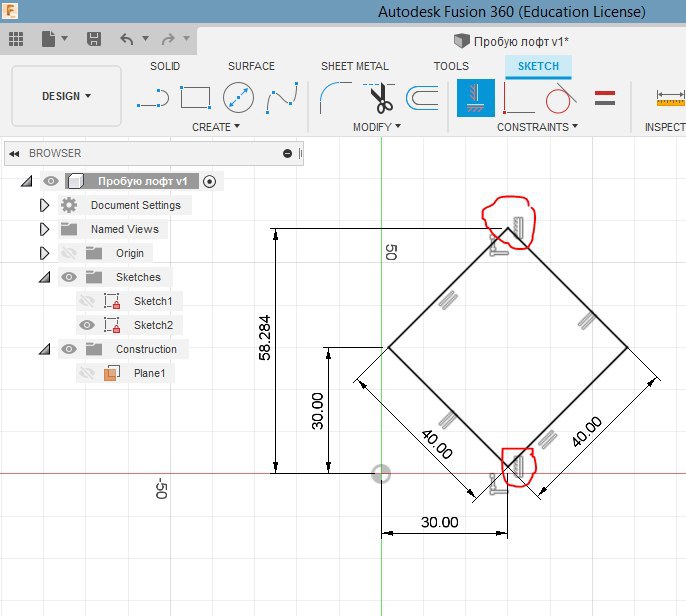Select the Offset tool
The width and height of the screenshot is (686, 616).
pos(422,98)
